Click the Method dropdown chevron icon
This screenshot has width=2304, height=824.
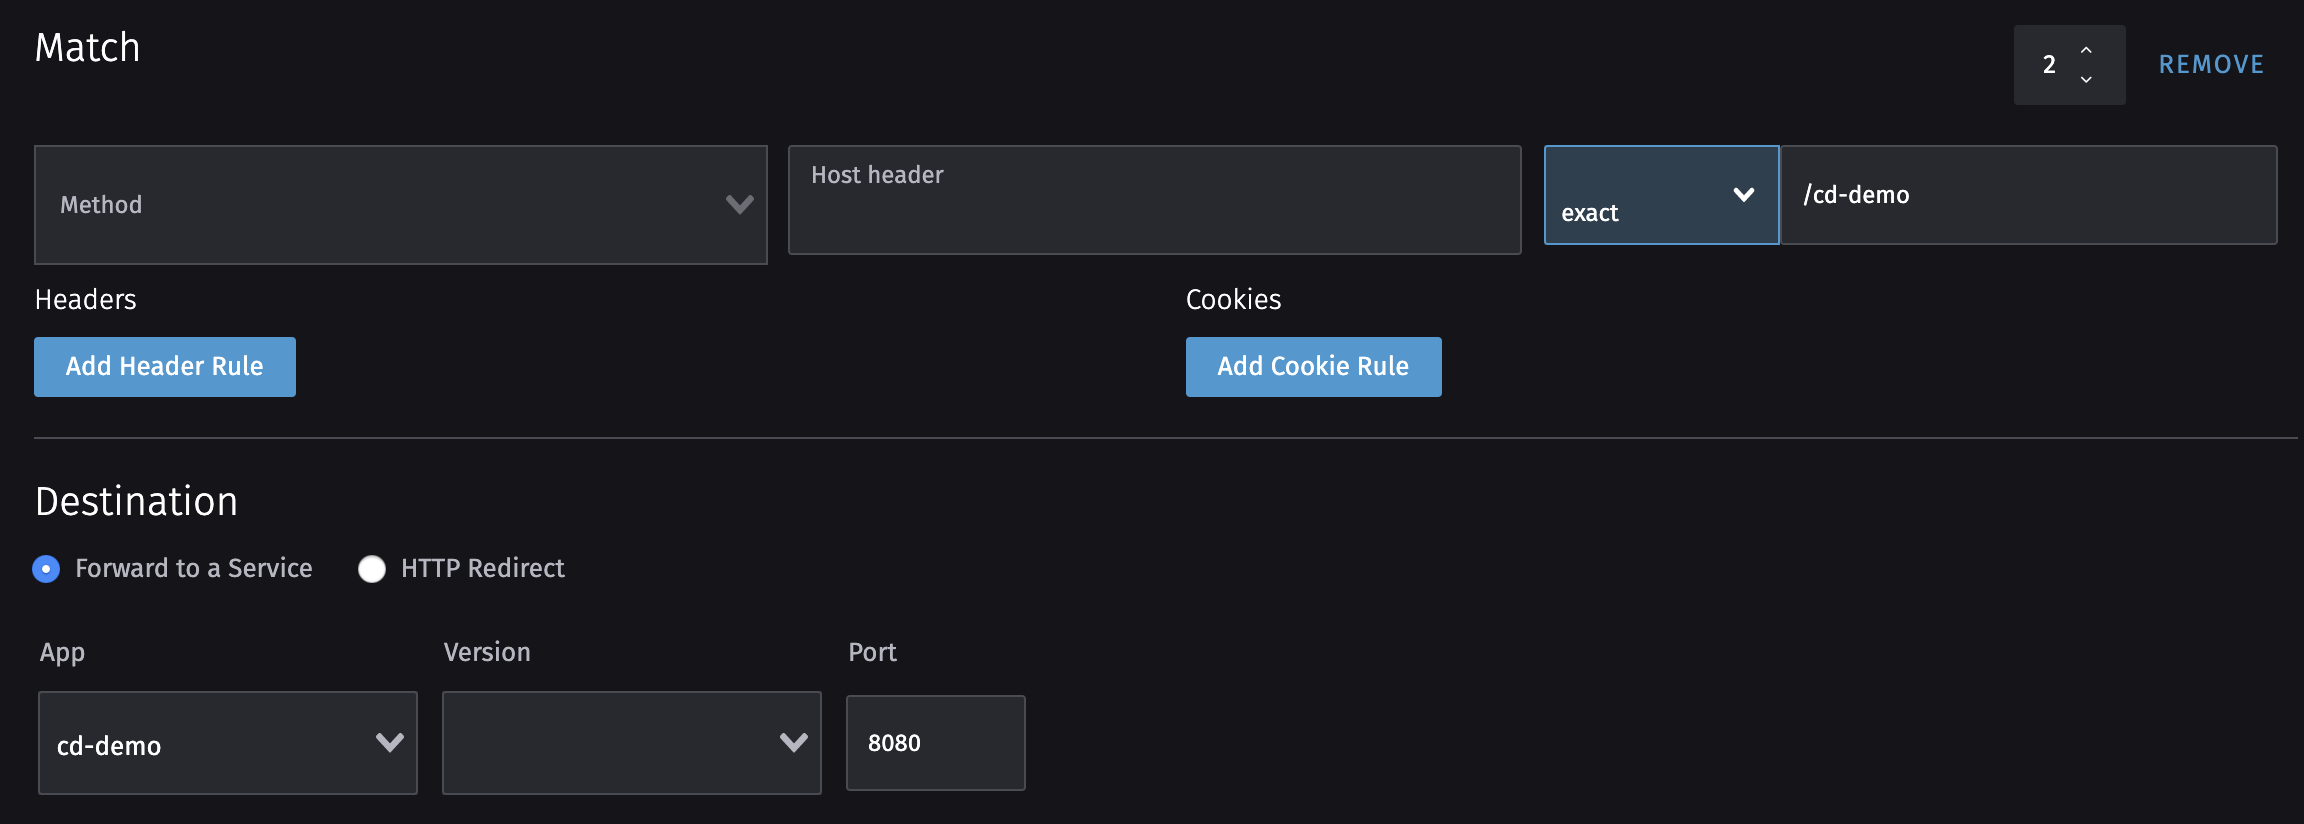740,204
